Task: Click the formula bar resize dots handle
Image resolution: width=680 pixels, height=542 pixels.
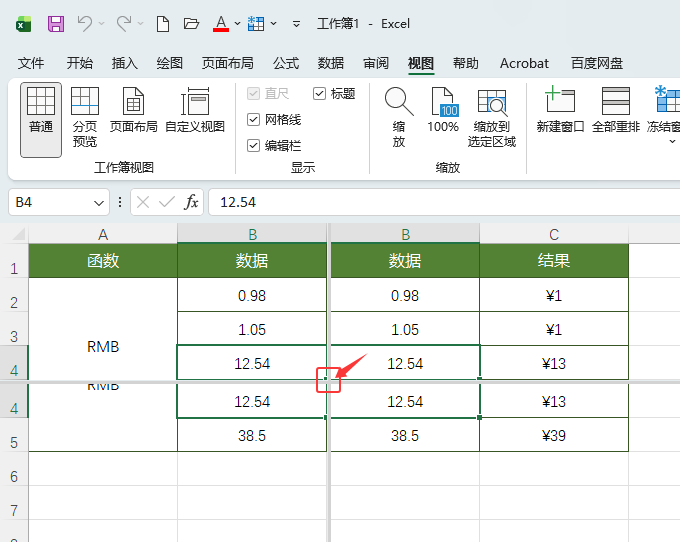Action: click(x=120, y=202)
